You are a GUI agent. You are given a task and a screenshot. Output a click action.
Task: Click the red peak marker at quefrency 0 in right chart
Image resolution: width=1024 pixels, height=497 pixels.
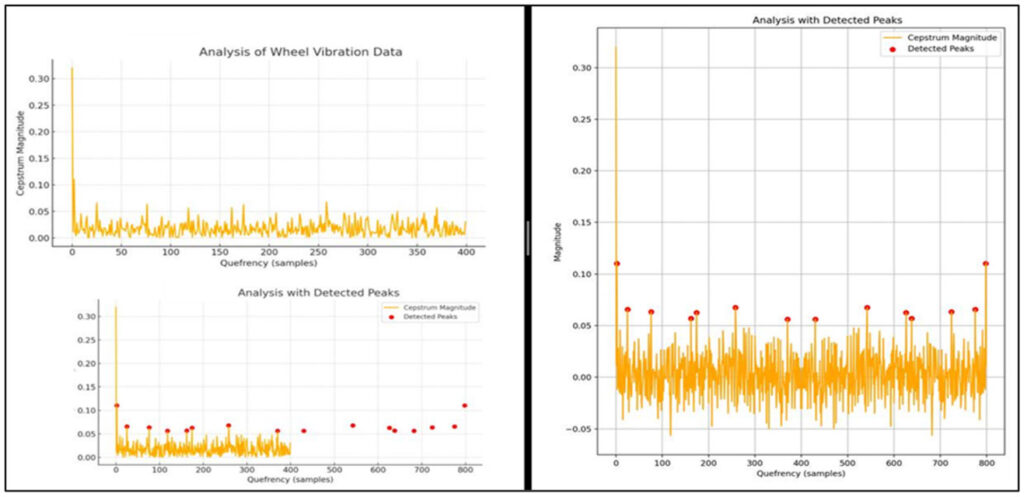click(x=617, y=264)
